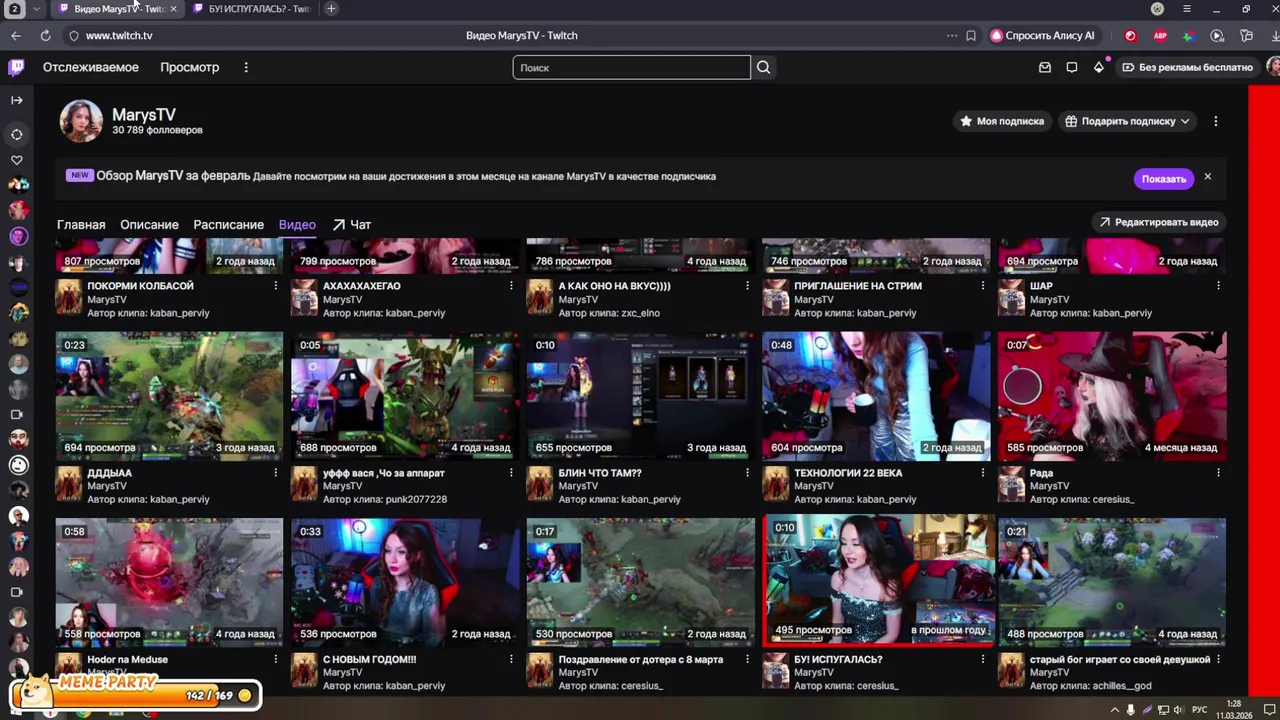The height and width of the screenshot is (720, 1280).
Task: Open channel three-dot menu beside Подарить подписку
Action: (x=1216, y=121)
